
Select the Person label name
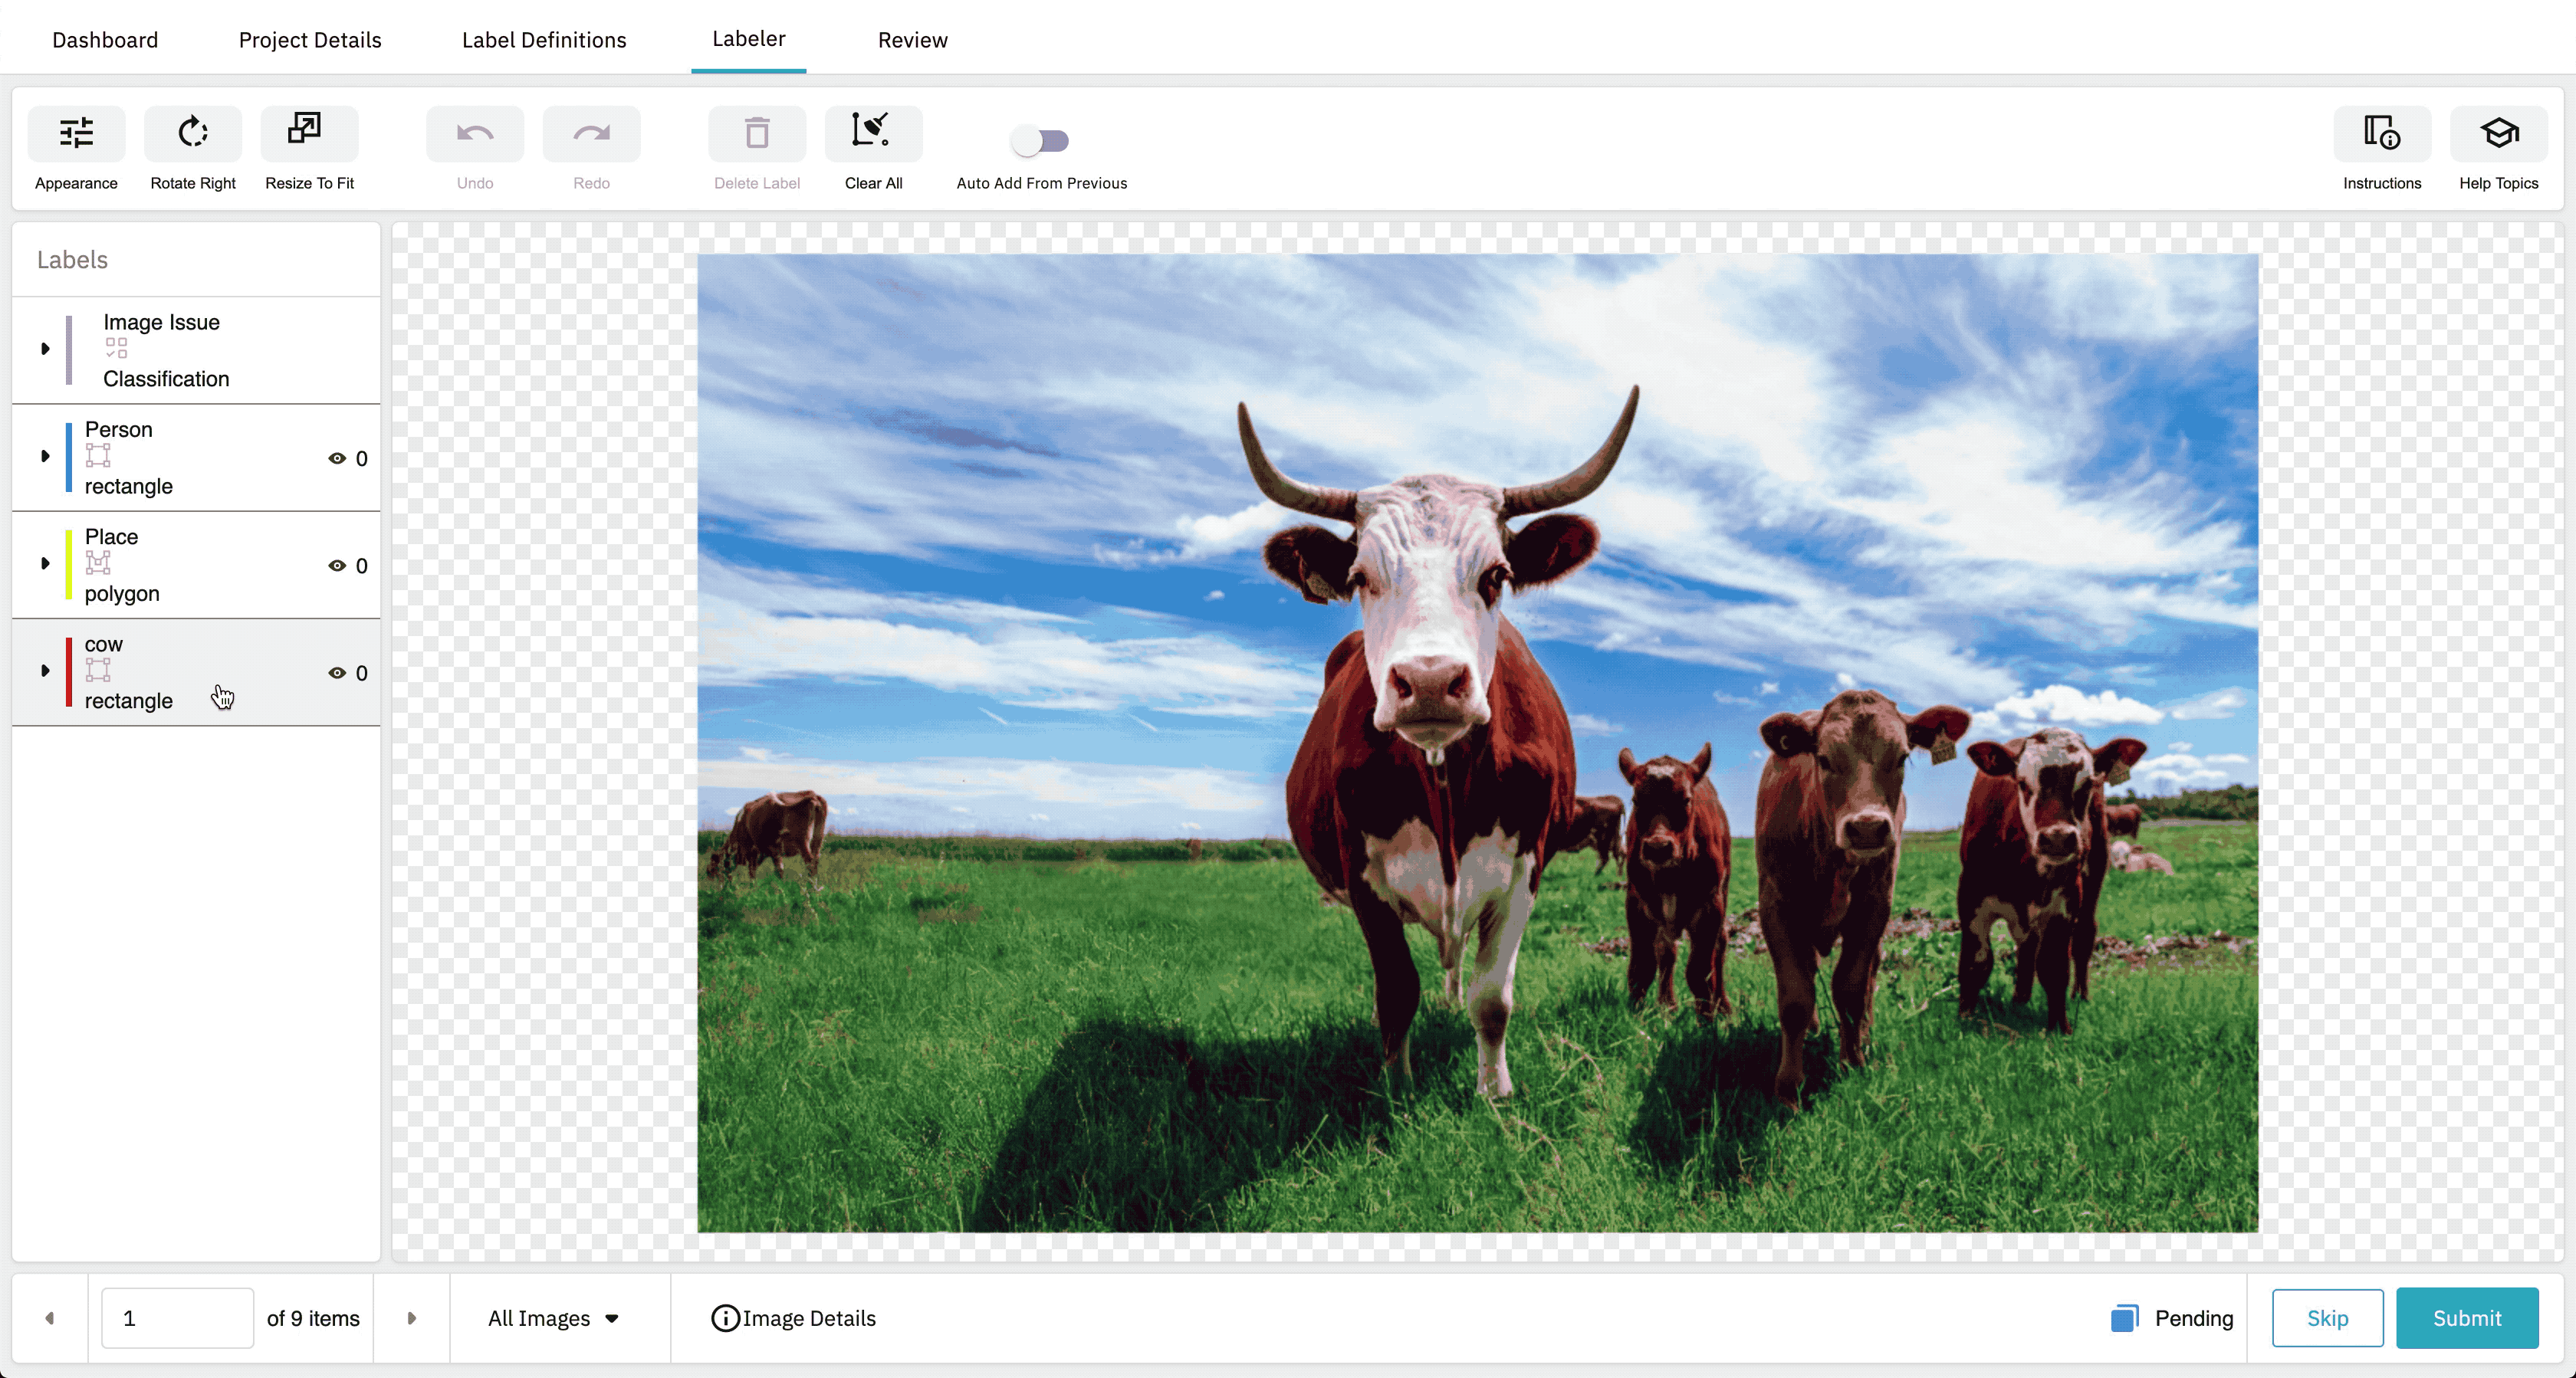coord(119,429)
